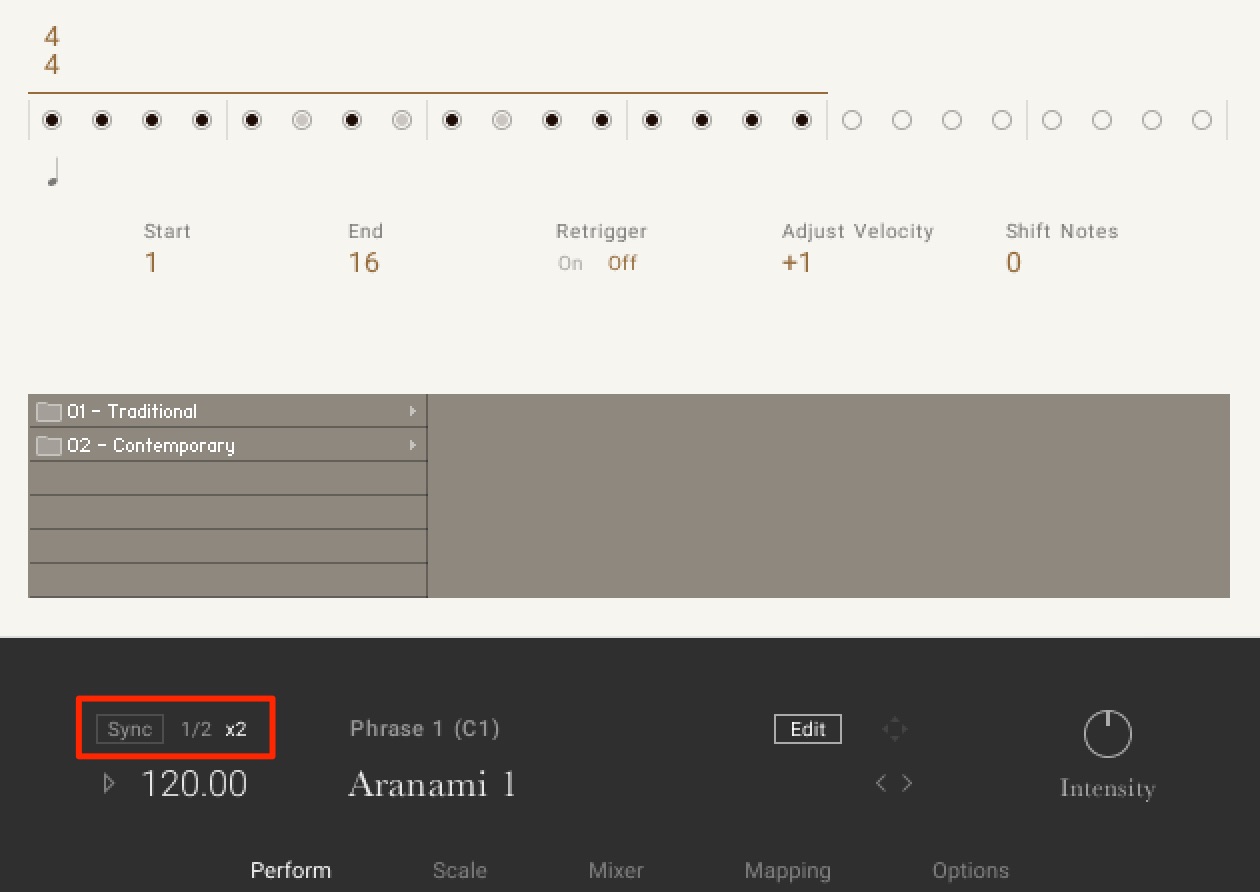Screen dimensions: 1260x892
Task: Click the time signature denominator 4
Action: pyautogui.click(x=52, y=65)
